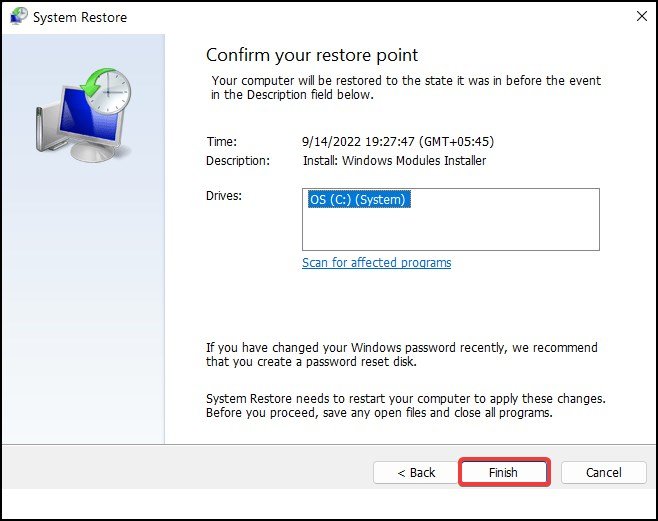Click the Confirm your restore point heading
Viewport: 658px width, 521px height.
(x=312, y=55)
